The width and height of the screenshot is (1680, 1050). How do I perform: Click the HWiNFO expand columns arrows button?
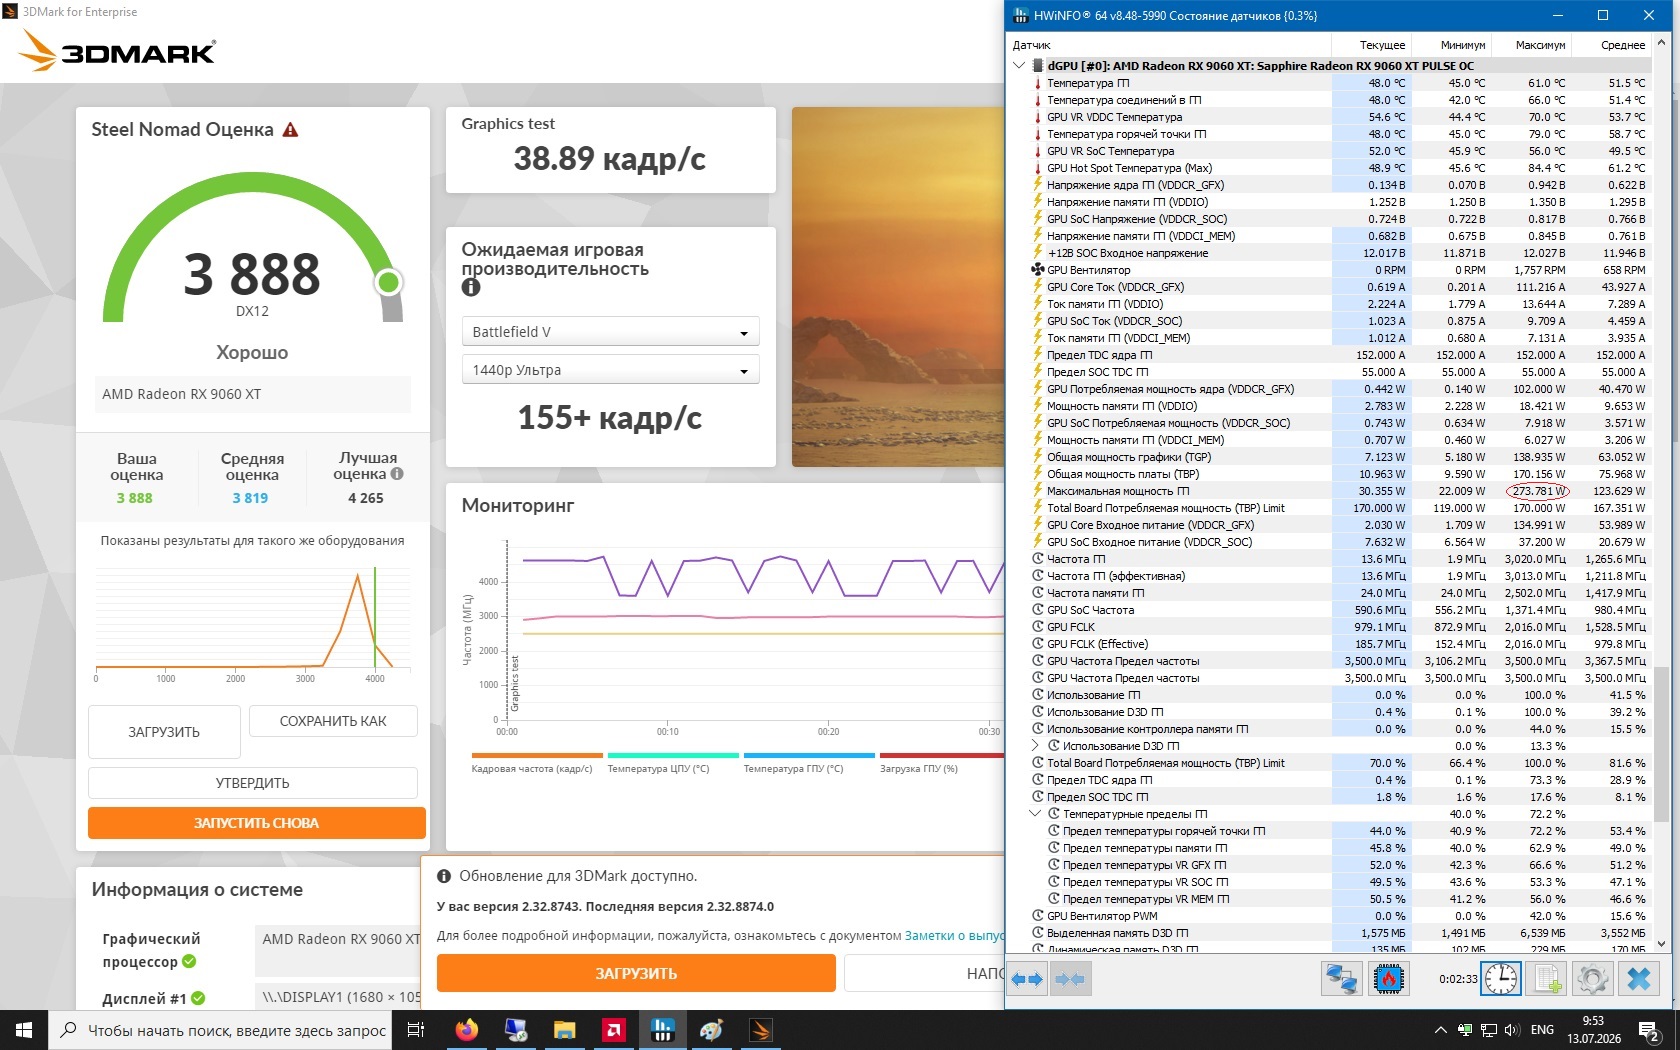coord(1027,979)
